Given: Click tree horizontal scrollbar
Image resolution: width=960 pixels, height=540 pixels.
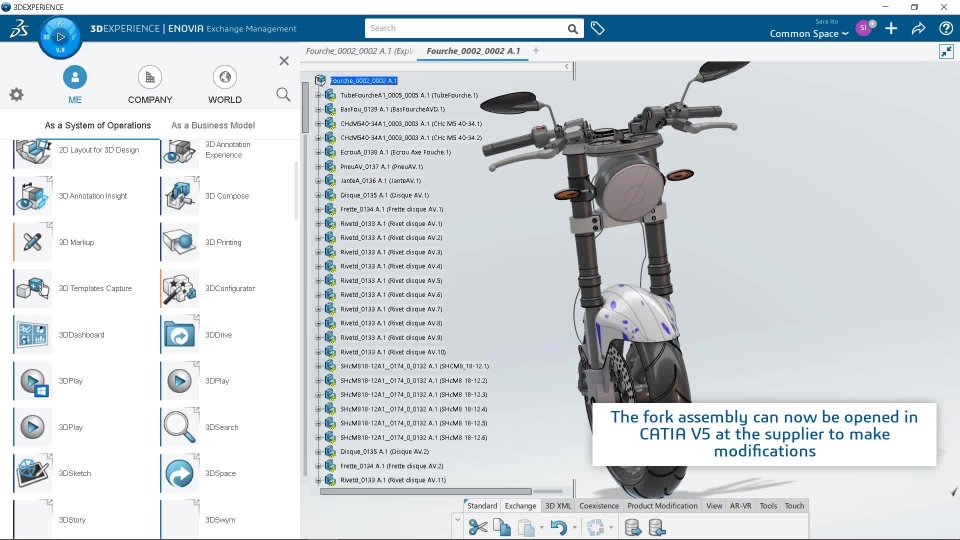Looking at the screenshot, I should (x=426, y=491).
